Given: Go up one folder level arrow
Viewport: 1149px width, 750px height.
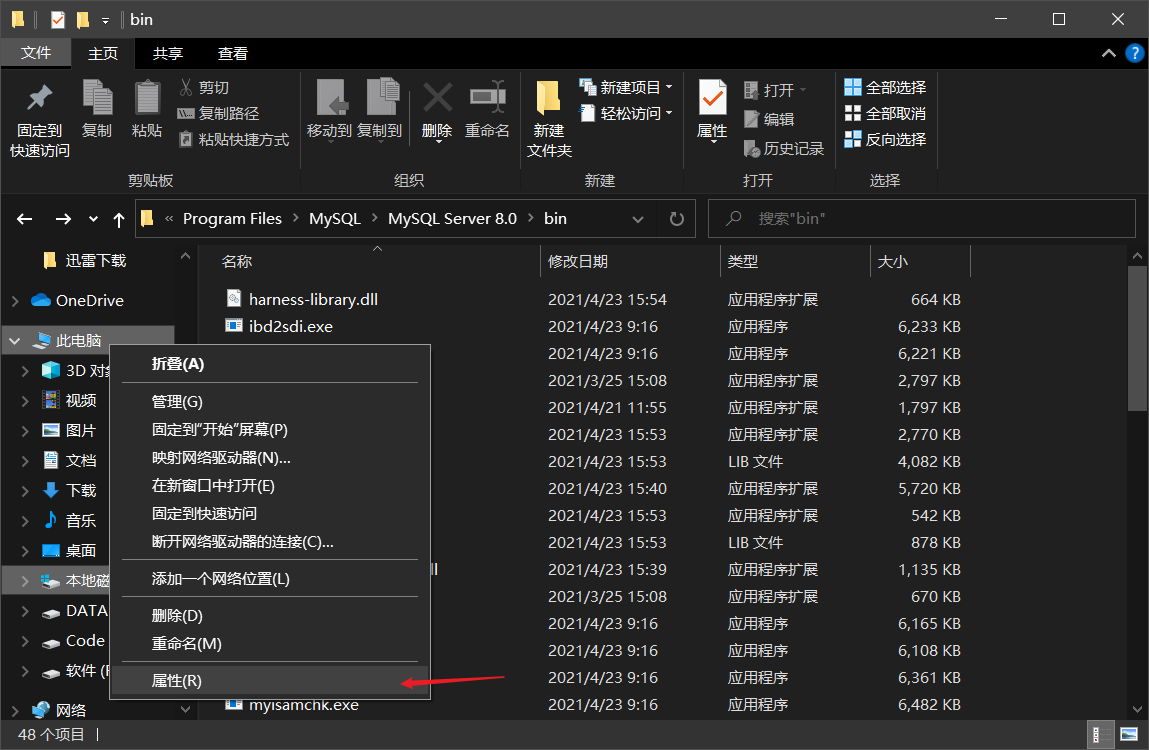Looking at the screenshot, I should coord(119,218).
